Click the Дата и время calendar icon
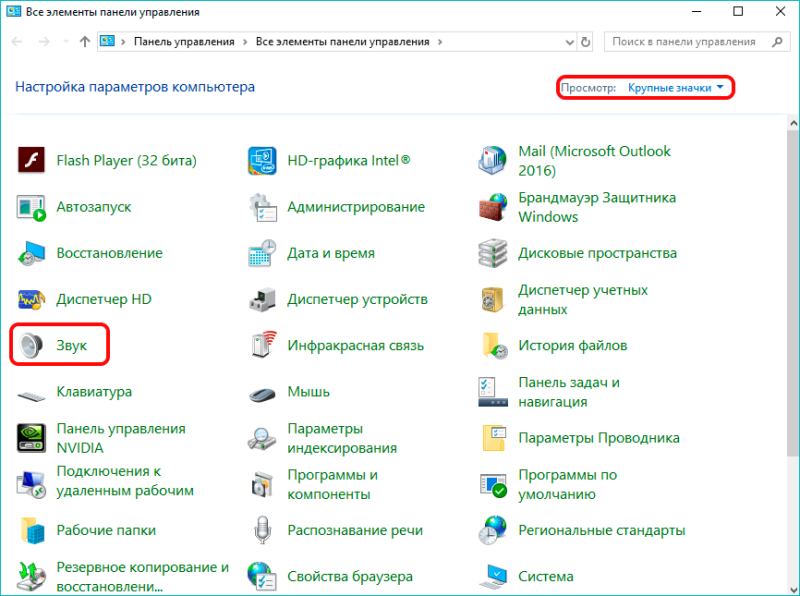 262,253
